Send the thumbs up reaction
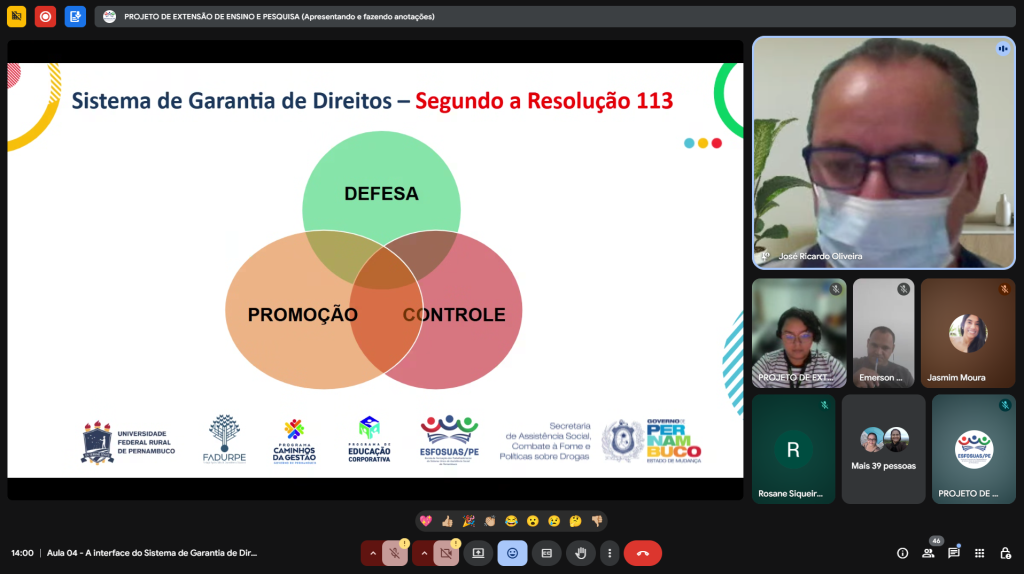 [447, 521]
